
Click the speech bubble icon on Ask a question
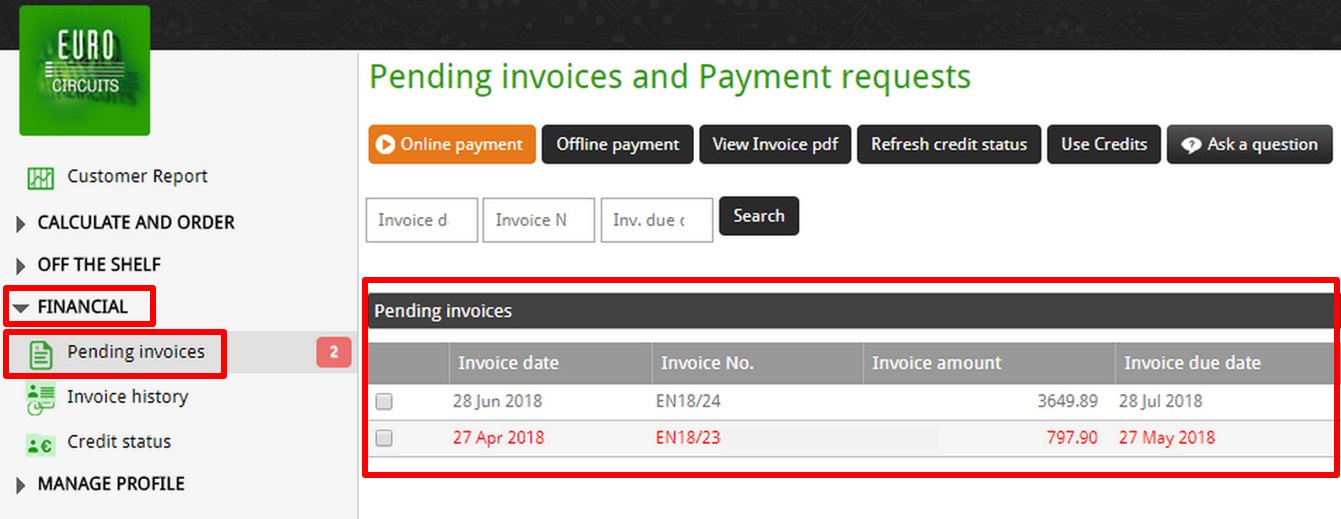[1191, 145]
